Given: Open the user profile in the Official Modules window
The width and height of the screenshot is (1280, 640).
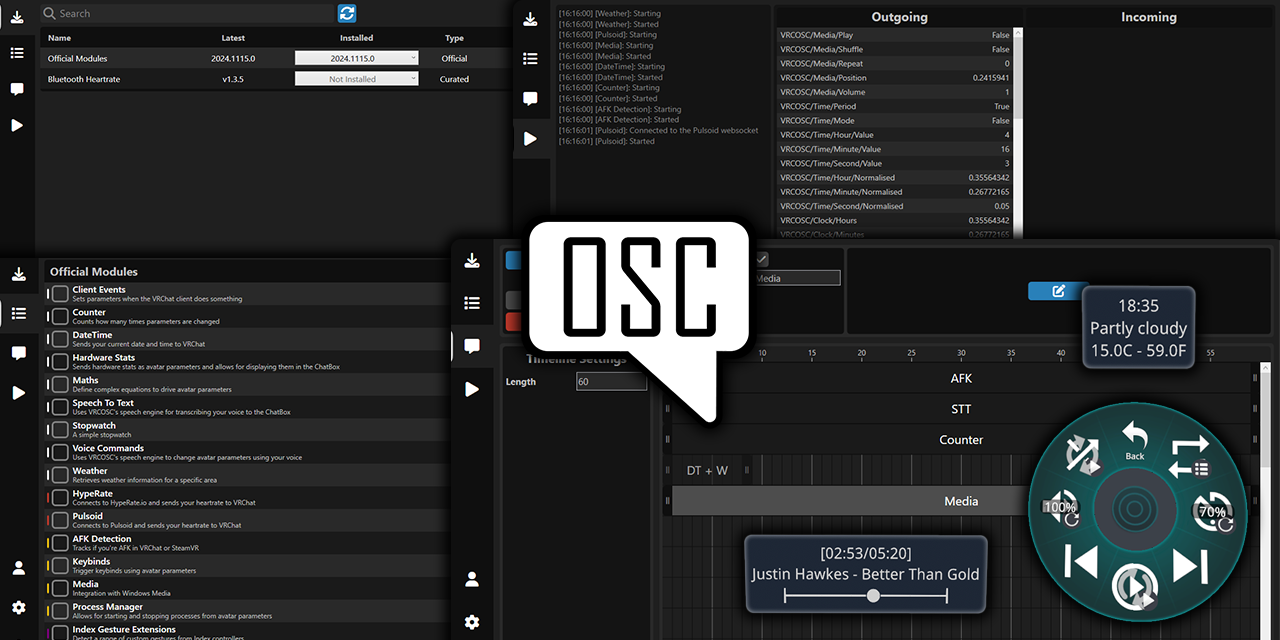Looking at the screenshot, I should coord(18,568).
